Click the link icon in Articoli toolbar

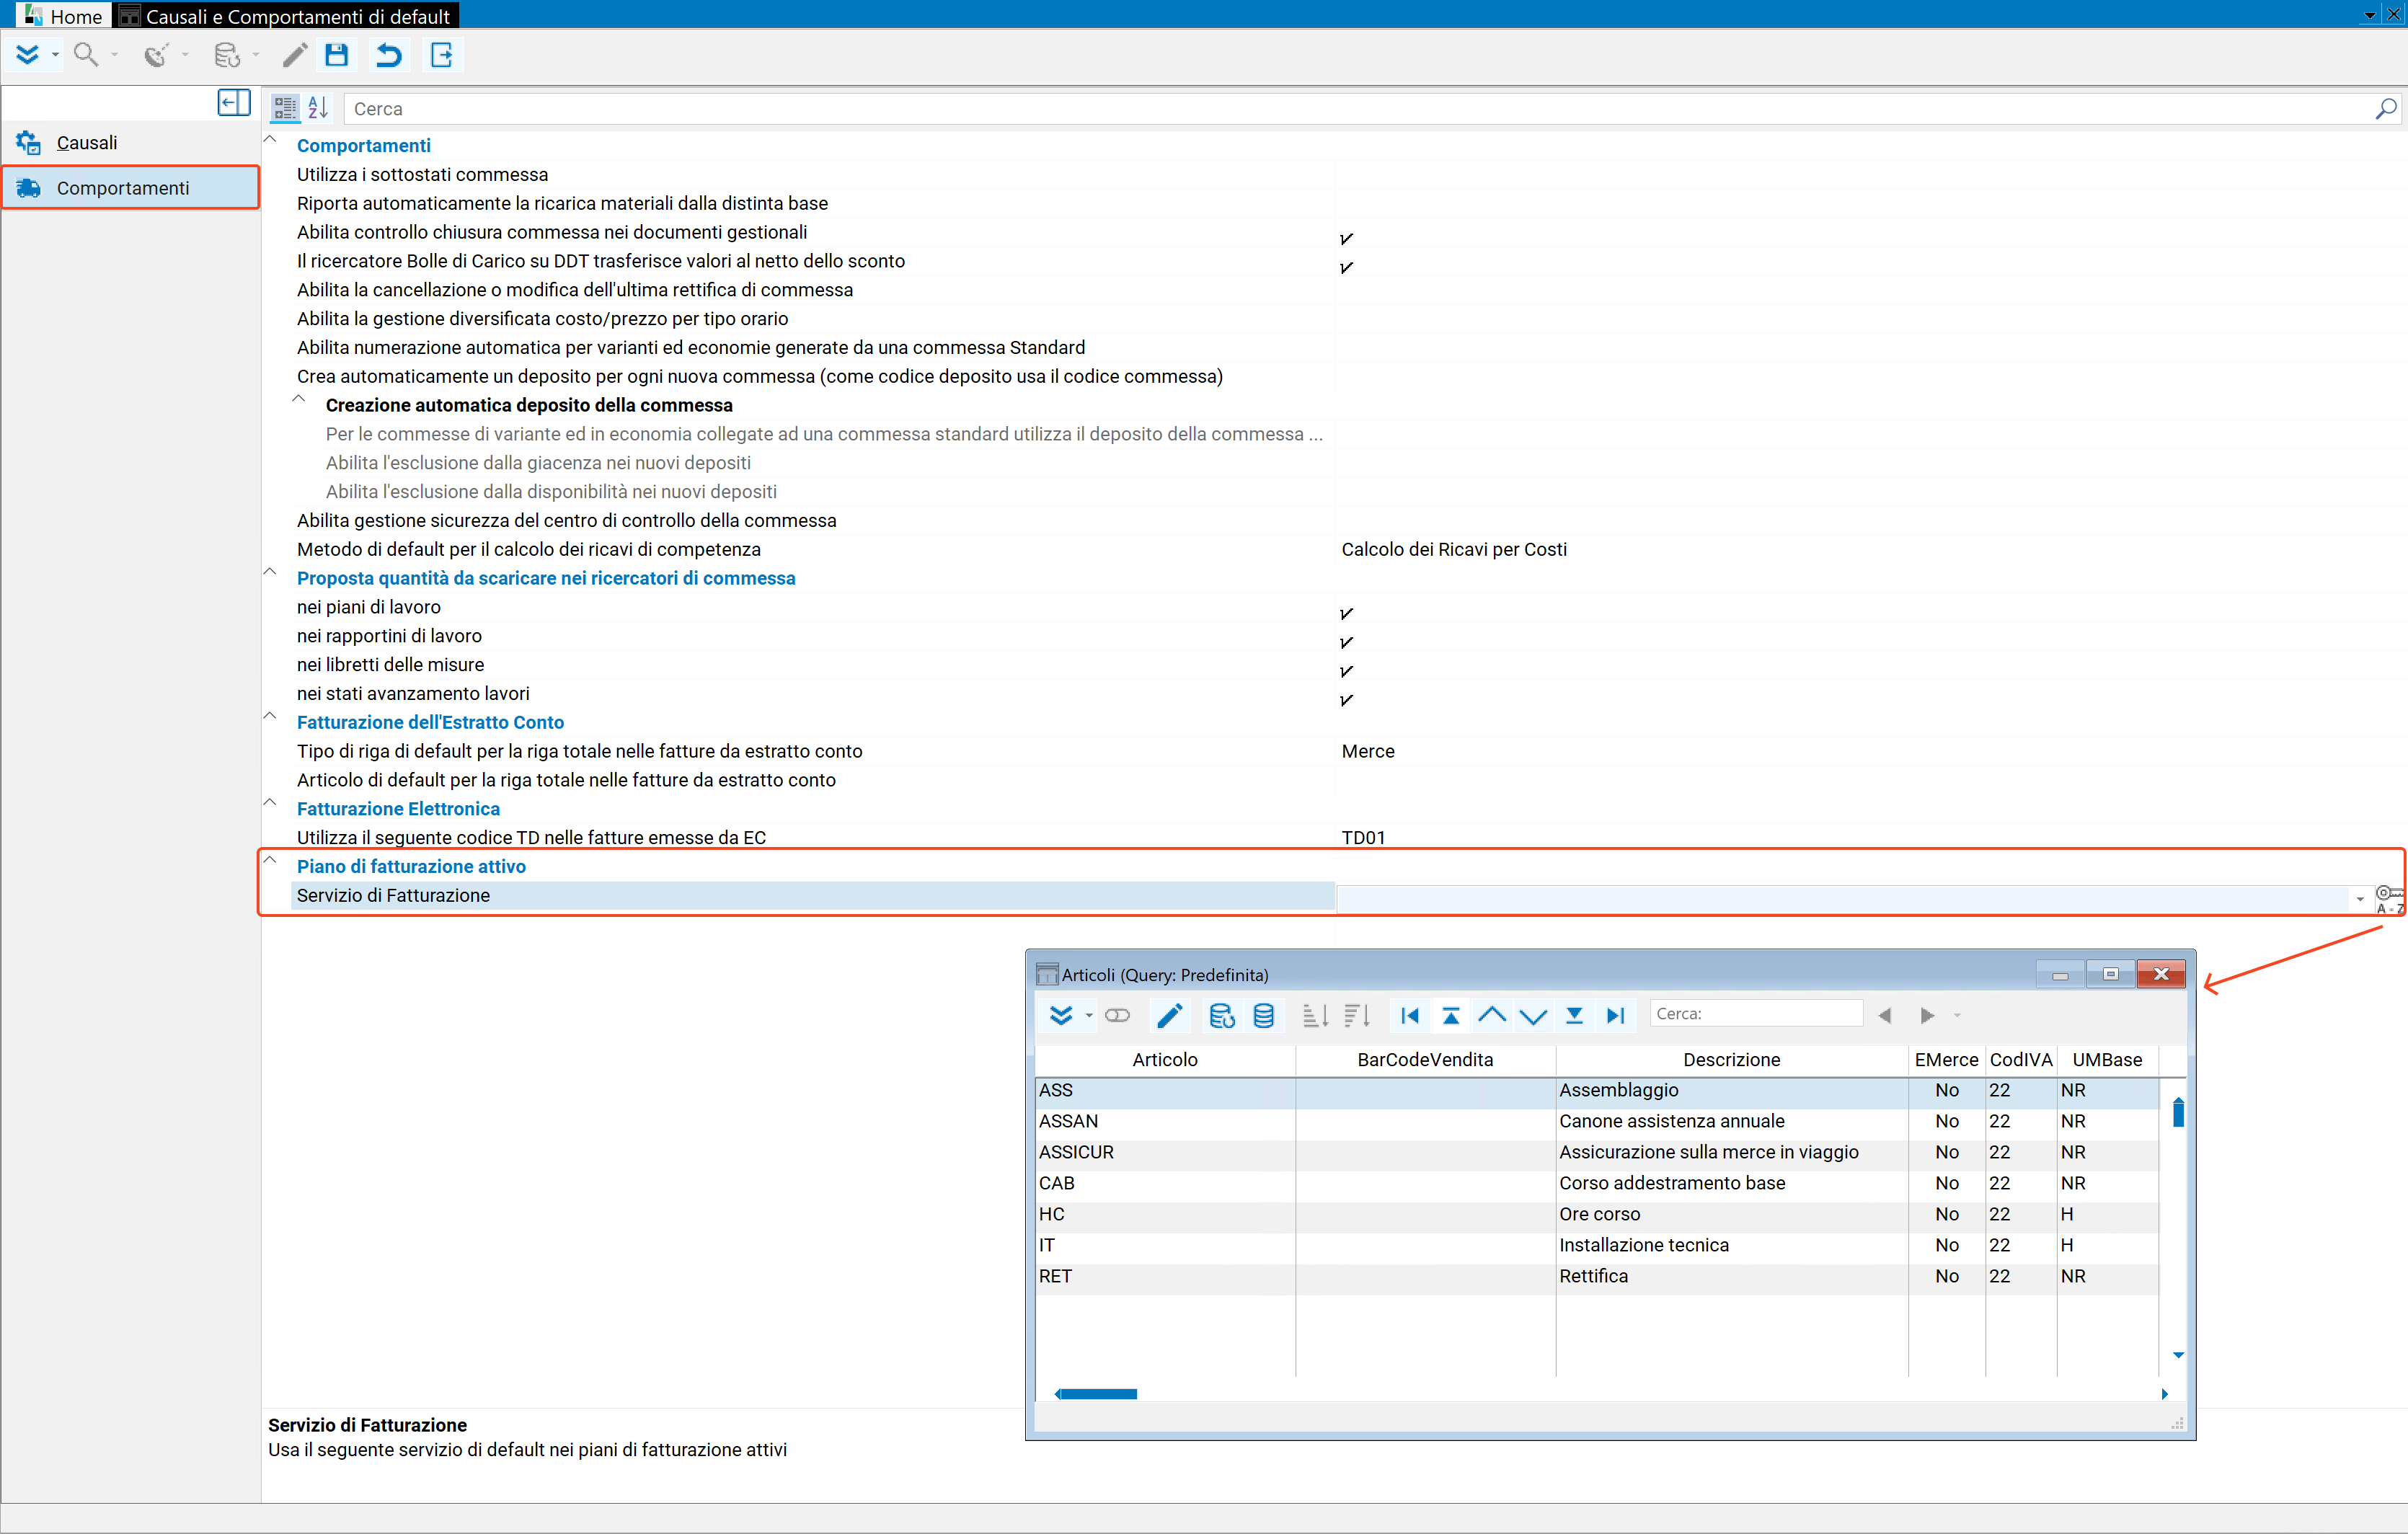[x=1117, y=1015]
